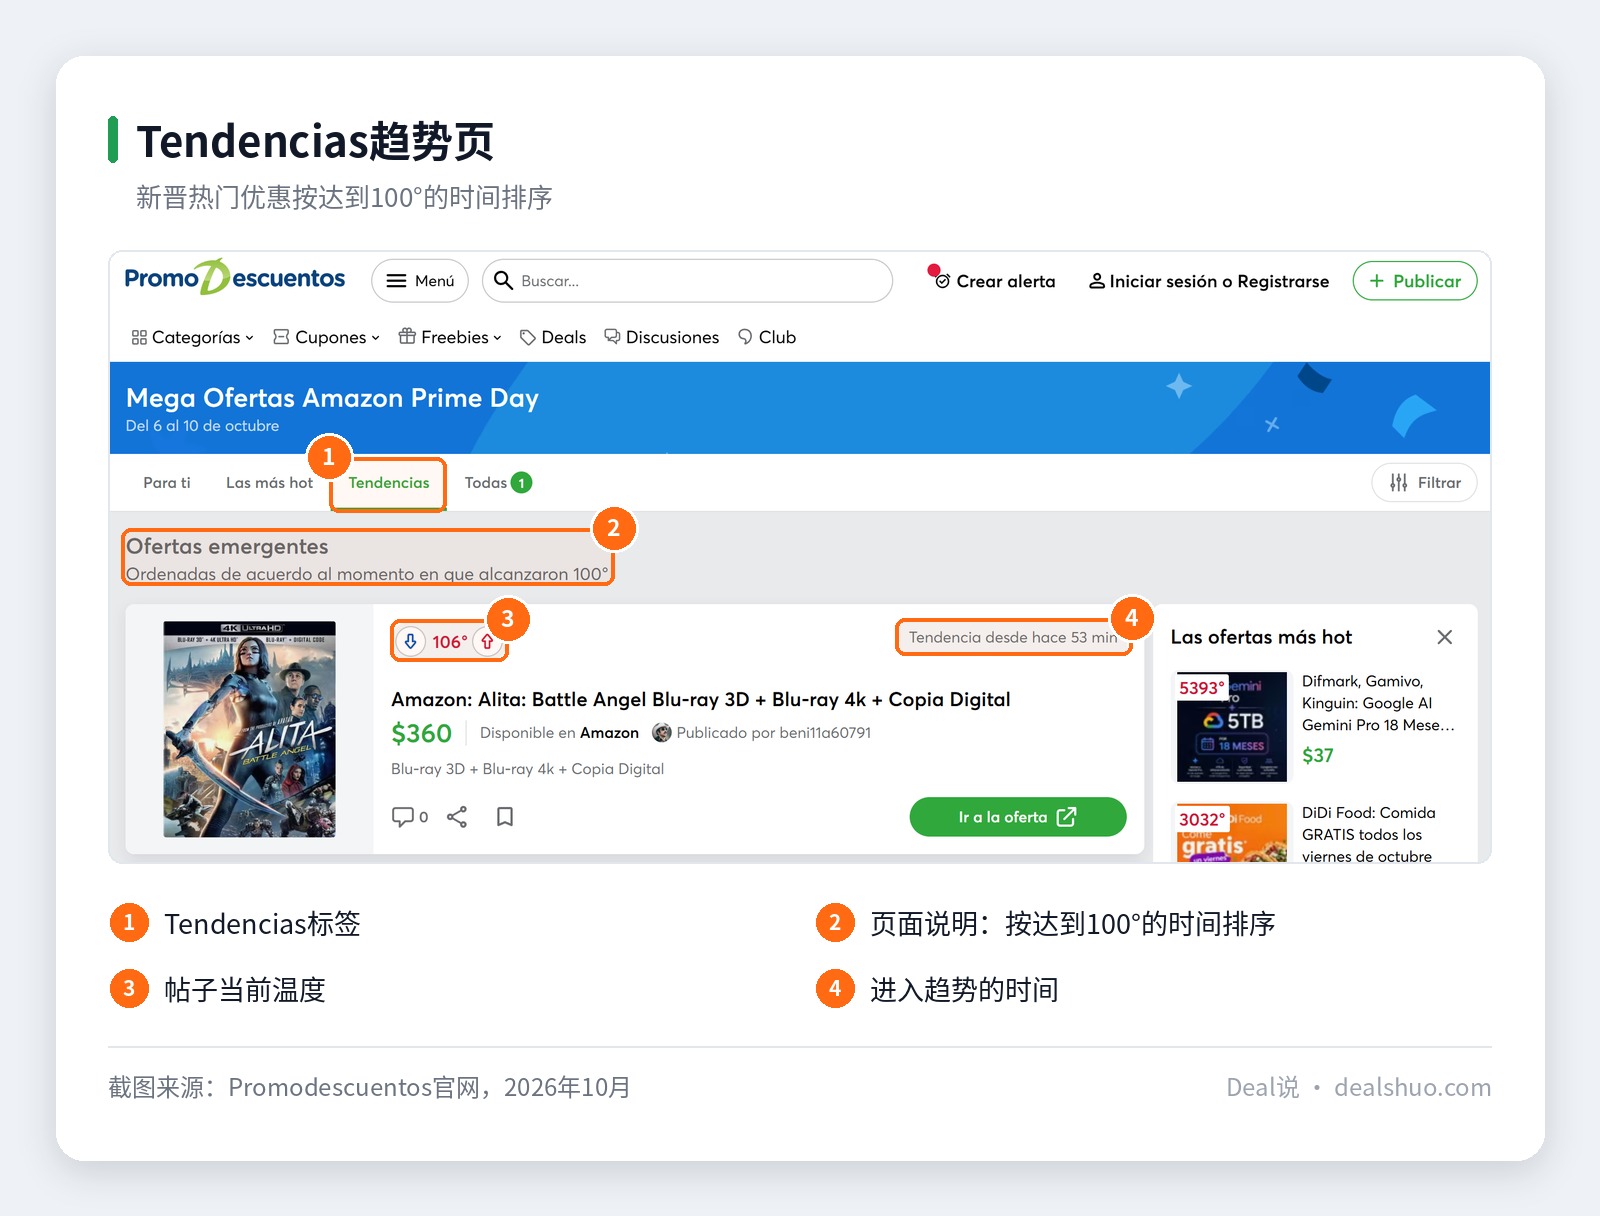Click the Mega Ofertas Amazon Prime Day banner
This screenshot has height=1216, width=1600.
(x=800, y=408)
